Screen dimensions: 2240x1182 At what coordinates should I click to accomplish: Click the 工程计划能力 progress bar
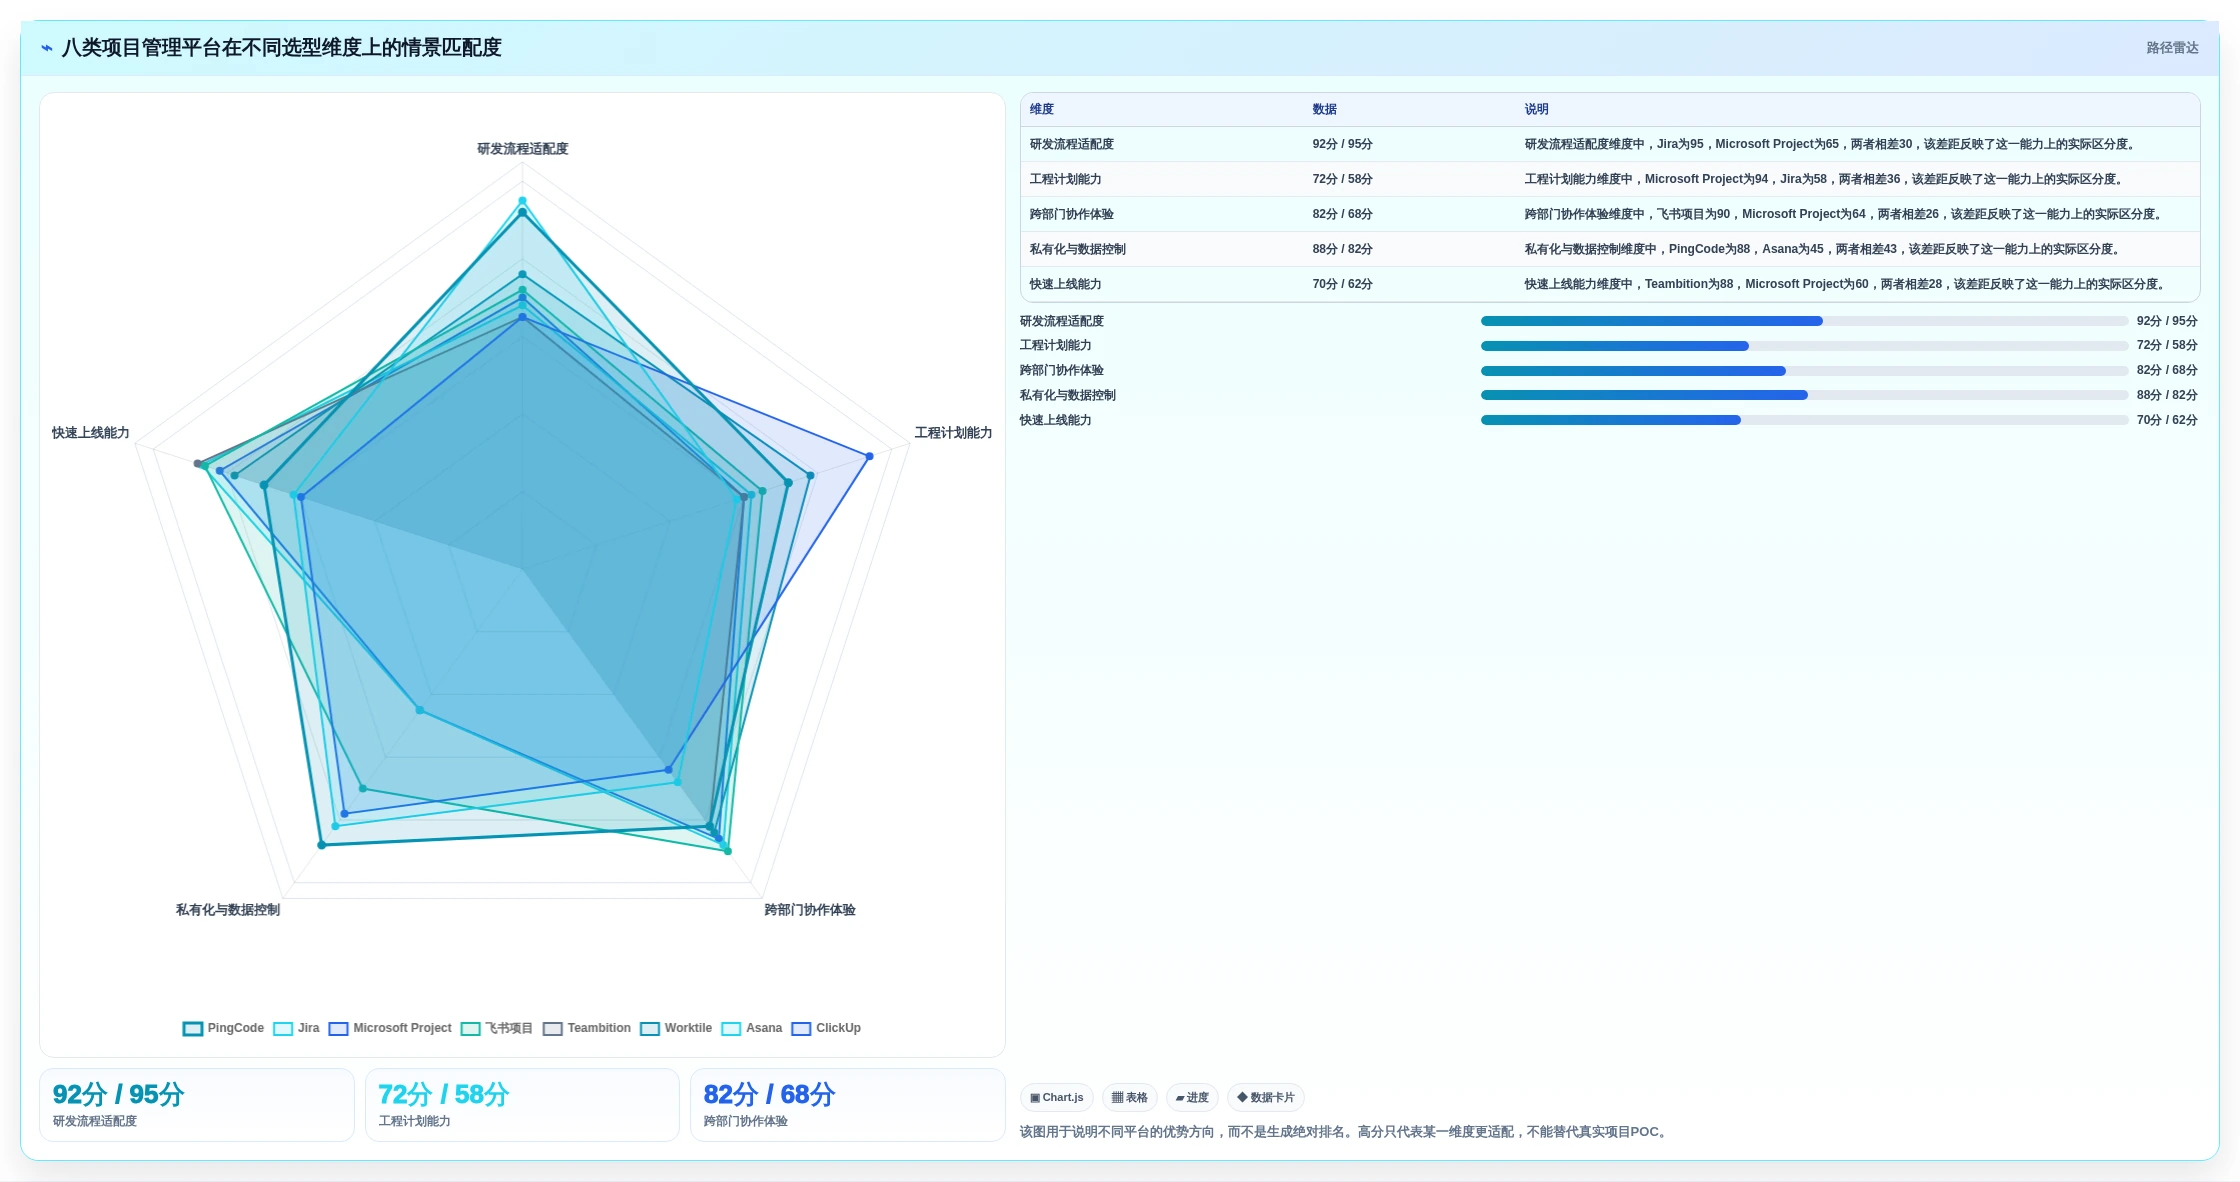(x=1804, y=346)
